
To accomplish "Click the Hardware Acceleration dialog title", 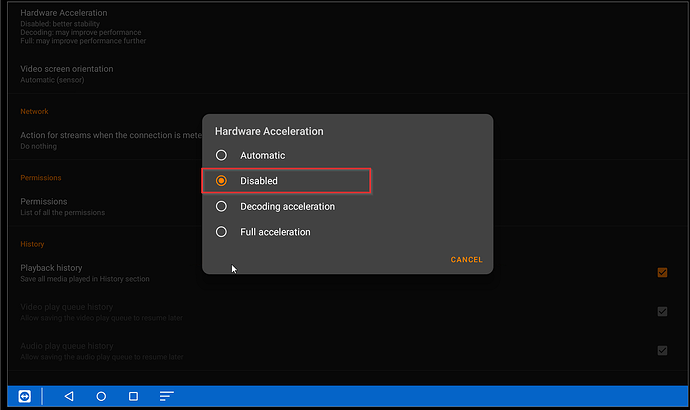I will pyautogui.click(x=269, y=131).
